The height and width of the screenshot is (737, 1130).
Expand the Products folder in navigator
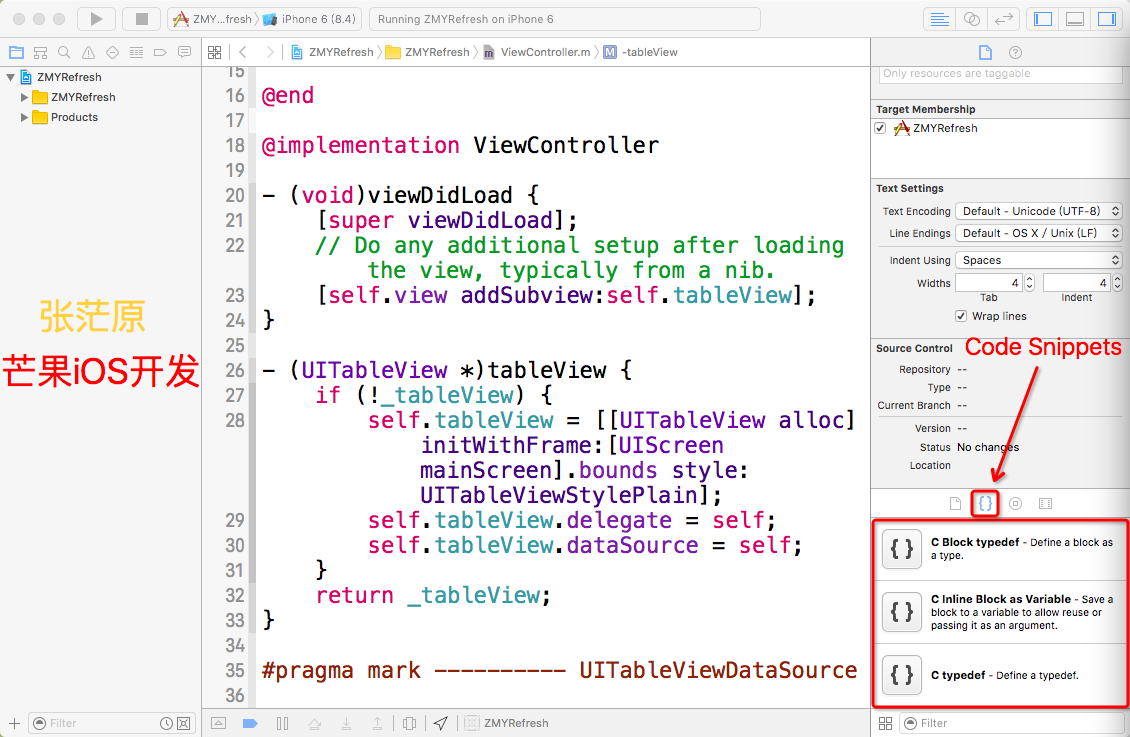pos(25,117)
